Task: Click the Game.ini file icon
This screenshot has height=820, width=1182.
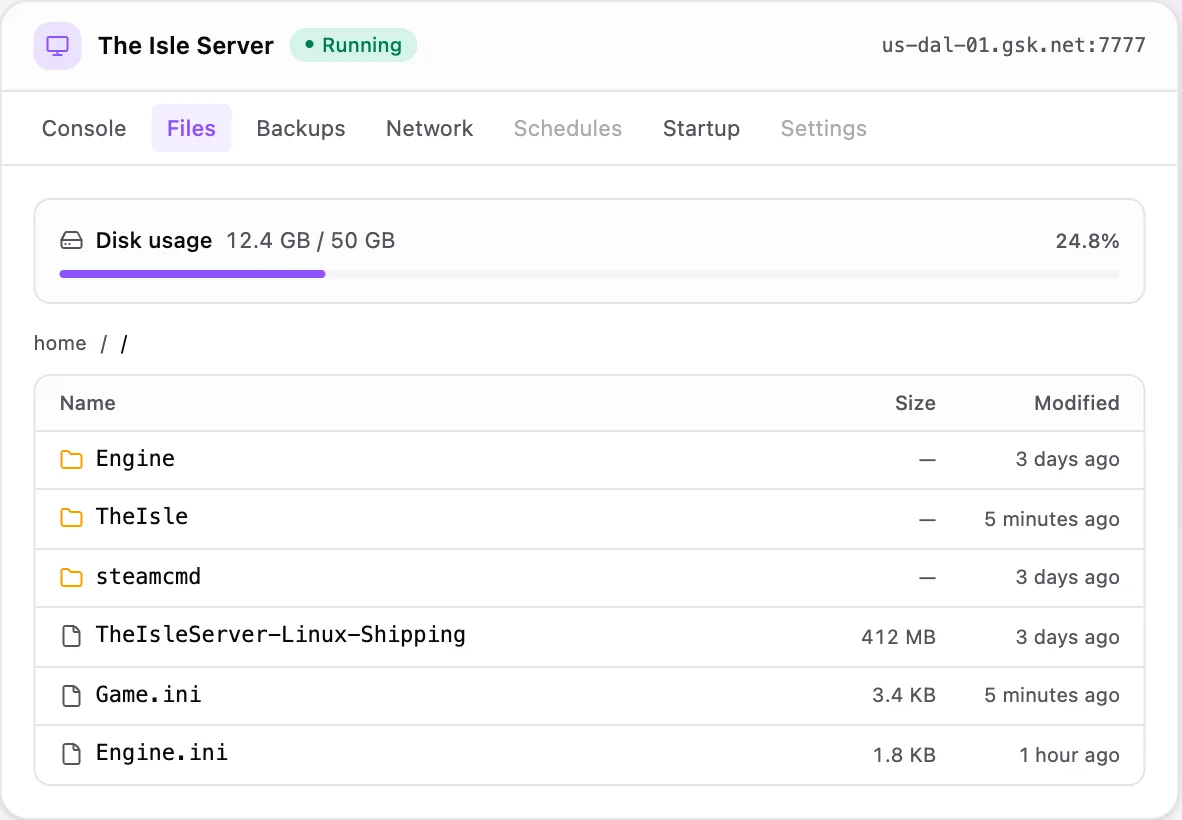Action: pos(72,695)
